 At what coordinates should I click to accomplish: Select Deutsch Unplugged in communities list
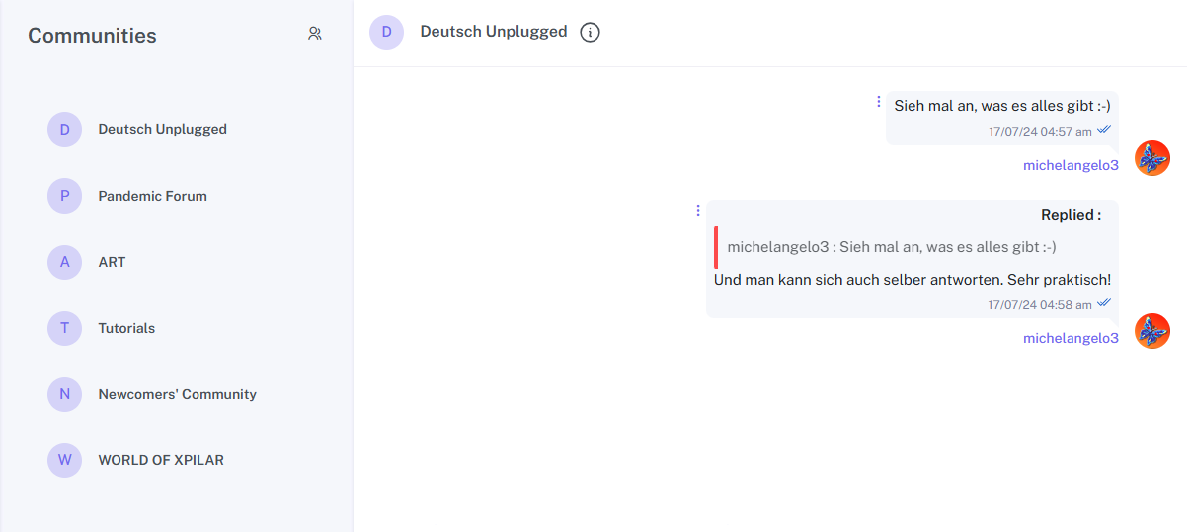[x=162, y=130]
